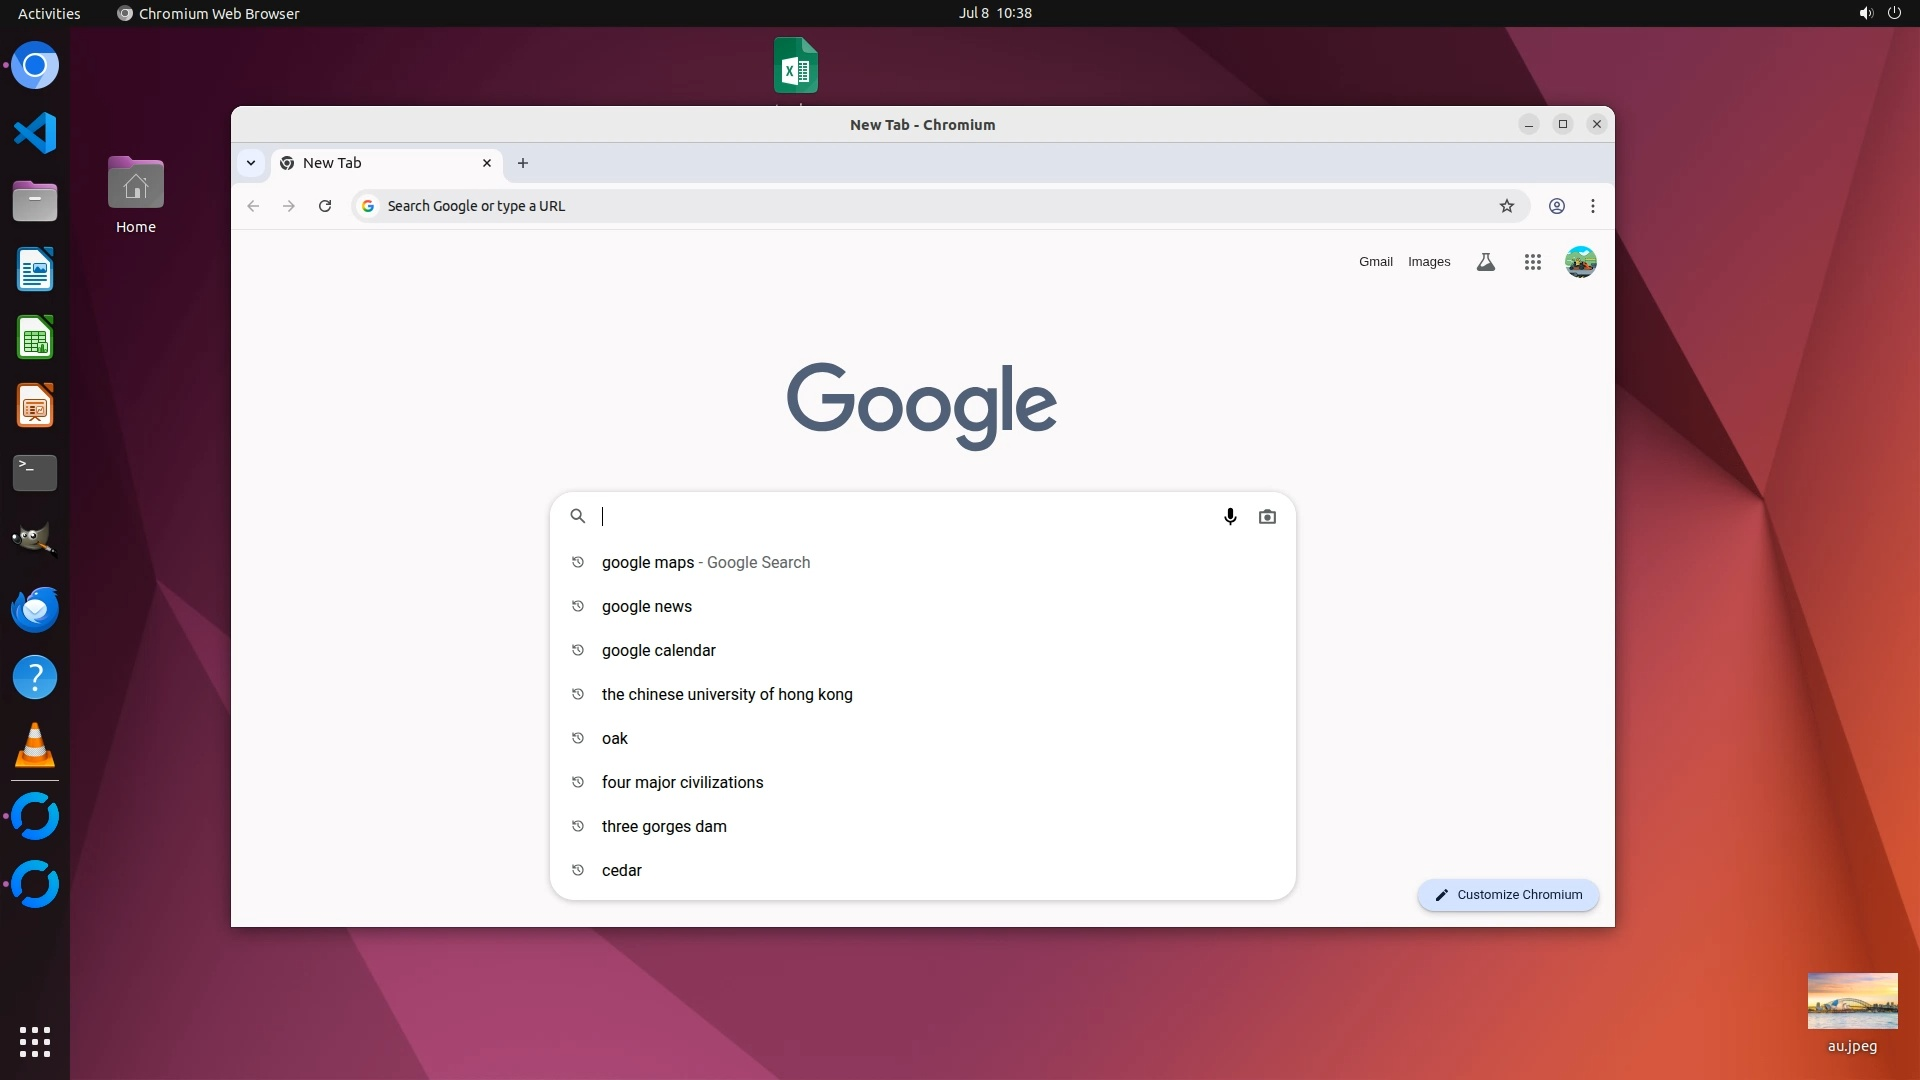Open the Chromium profile icon
The height and width of the screenshot is (1080, 1920).
tap(1556, 206)
